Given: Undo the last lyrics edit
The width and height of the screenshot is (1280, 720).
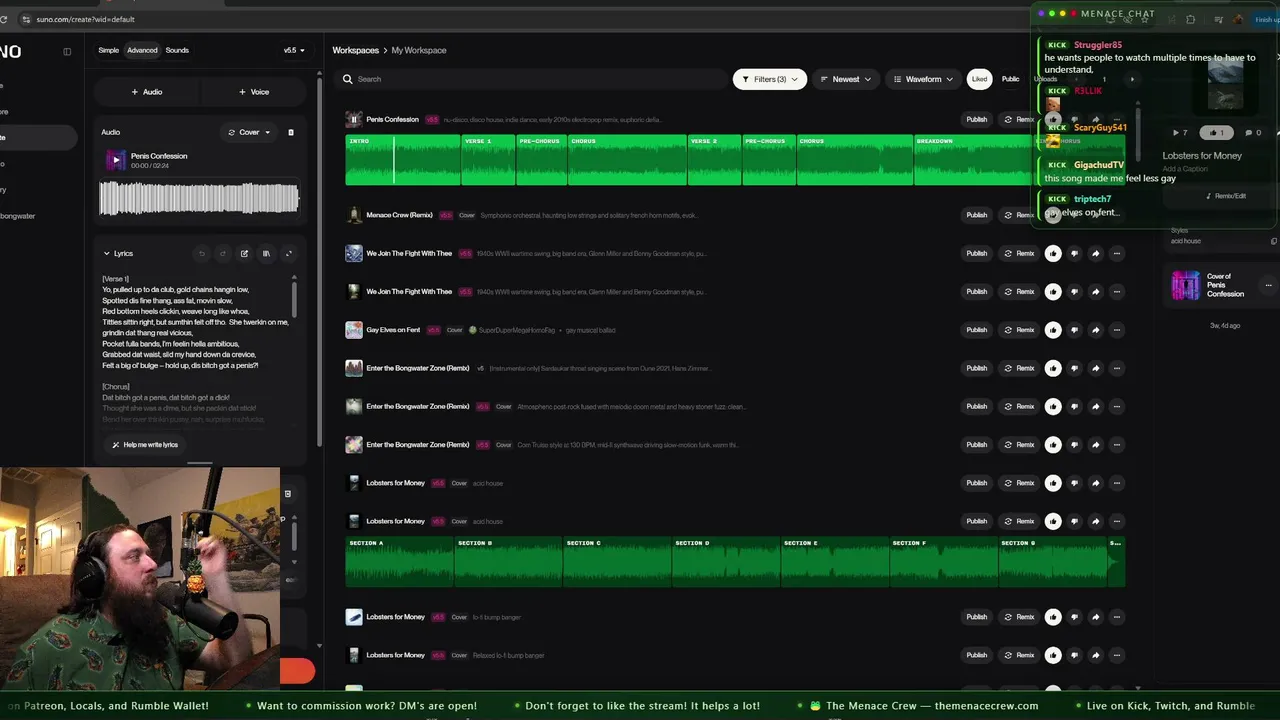Looking at the screenshot, I should pyautogui.click(x=201, y=254).
